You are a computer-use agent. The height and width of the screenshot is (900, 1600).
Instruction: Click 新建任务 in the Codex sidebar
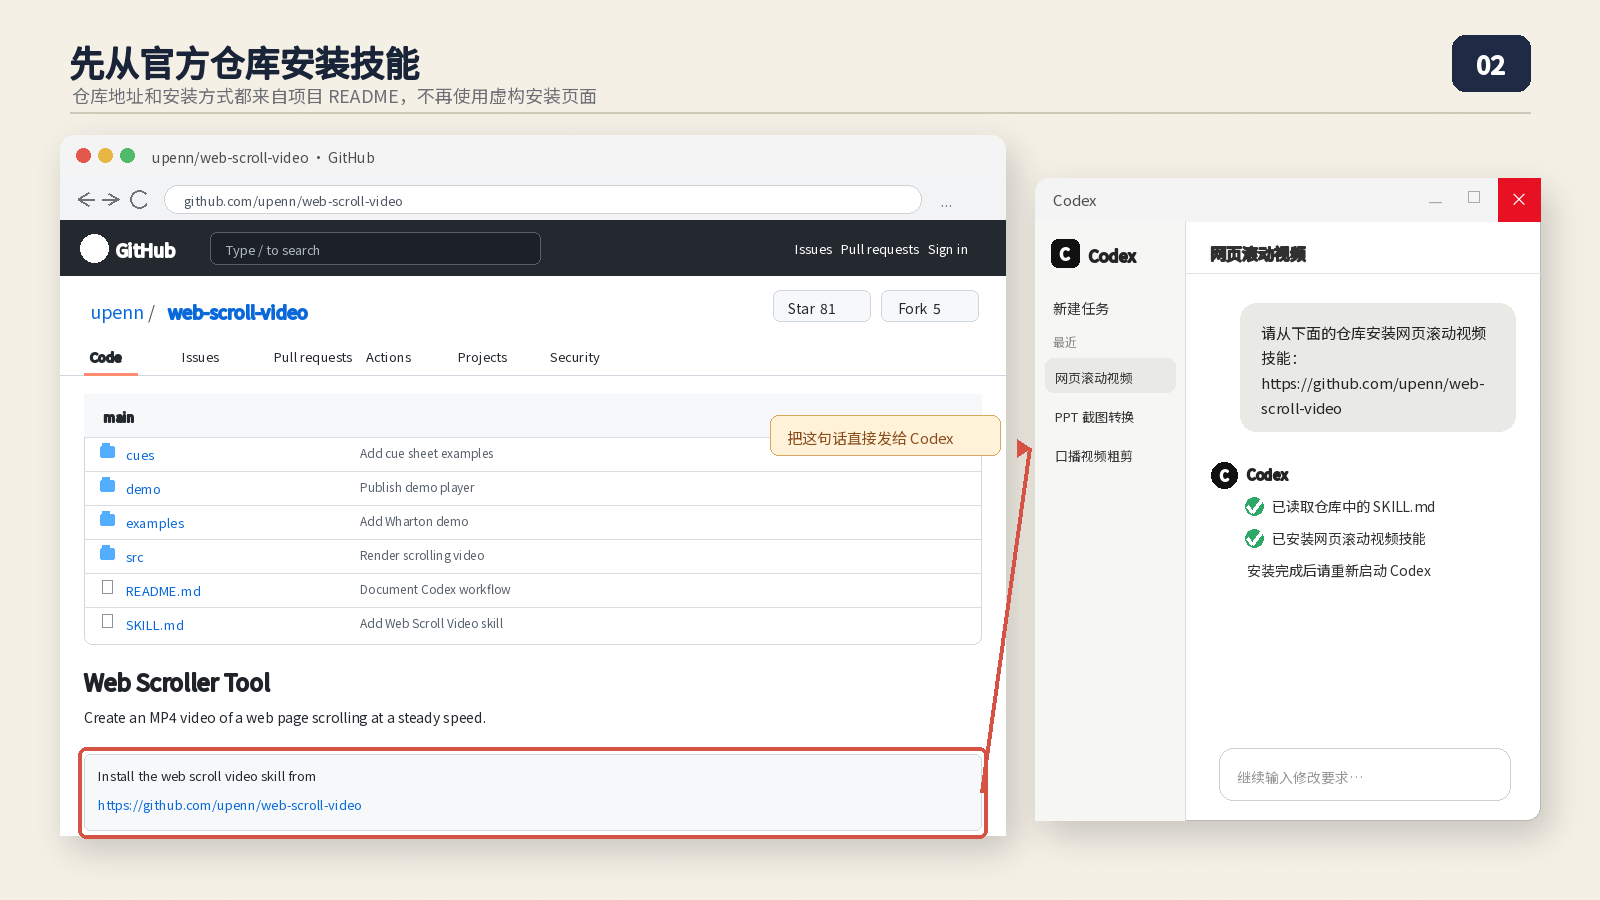(x=1081, y=309)
